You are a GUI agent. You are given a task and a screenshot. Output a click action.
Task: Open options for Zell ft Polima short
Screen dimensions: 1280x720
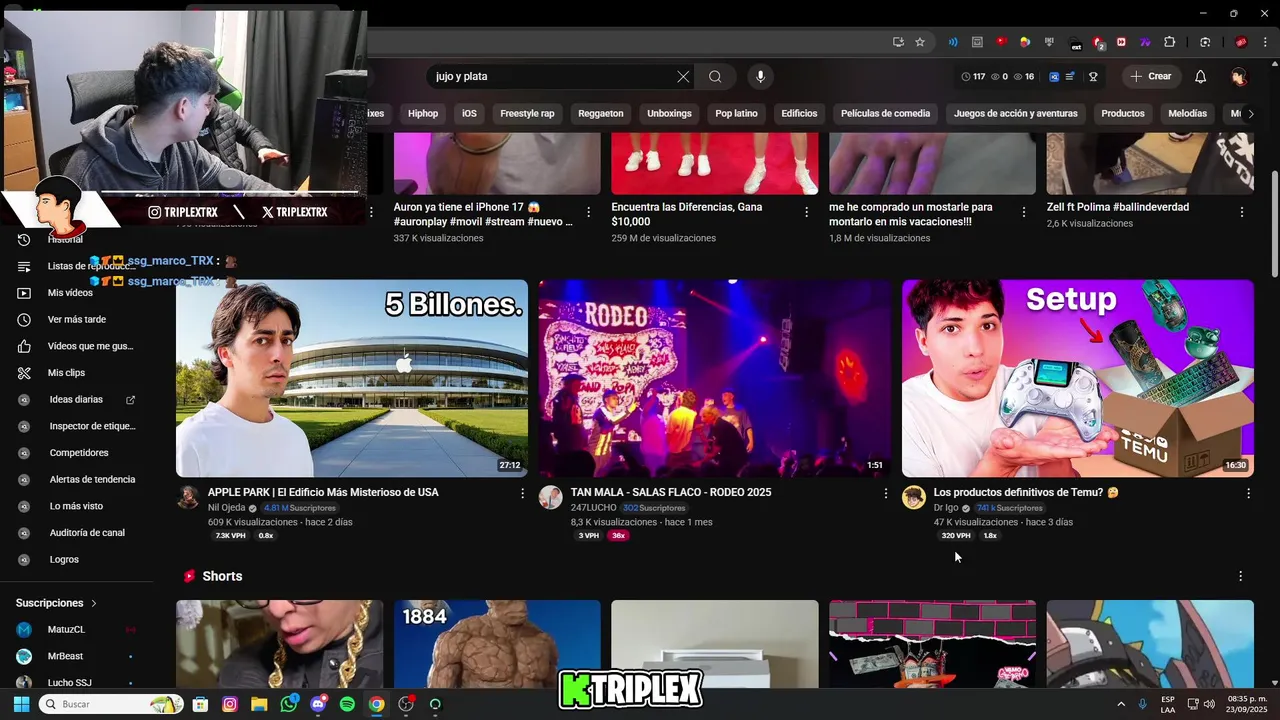pos(1241,212)
